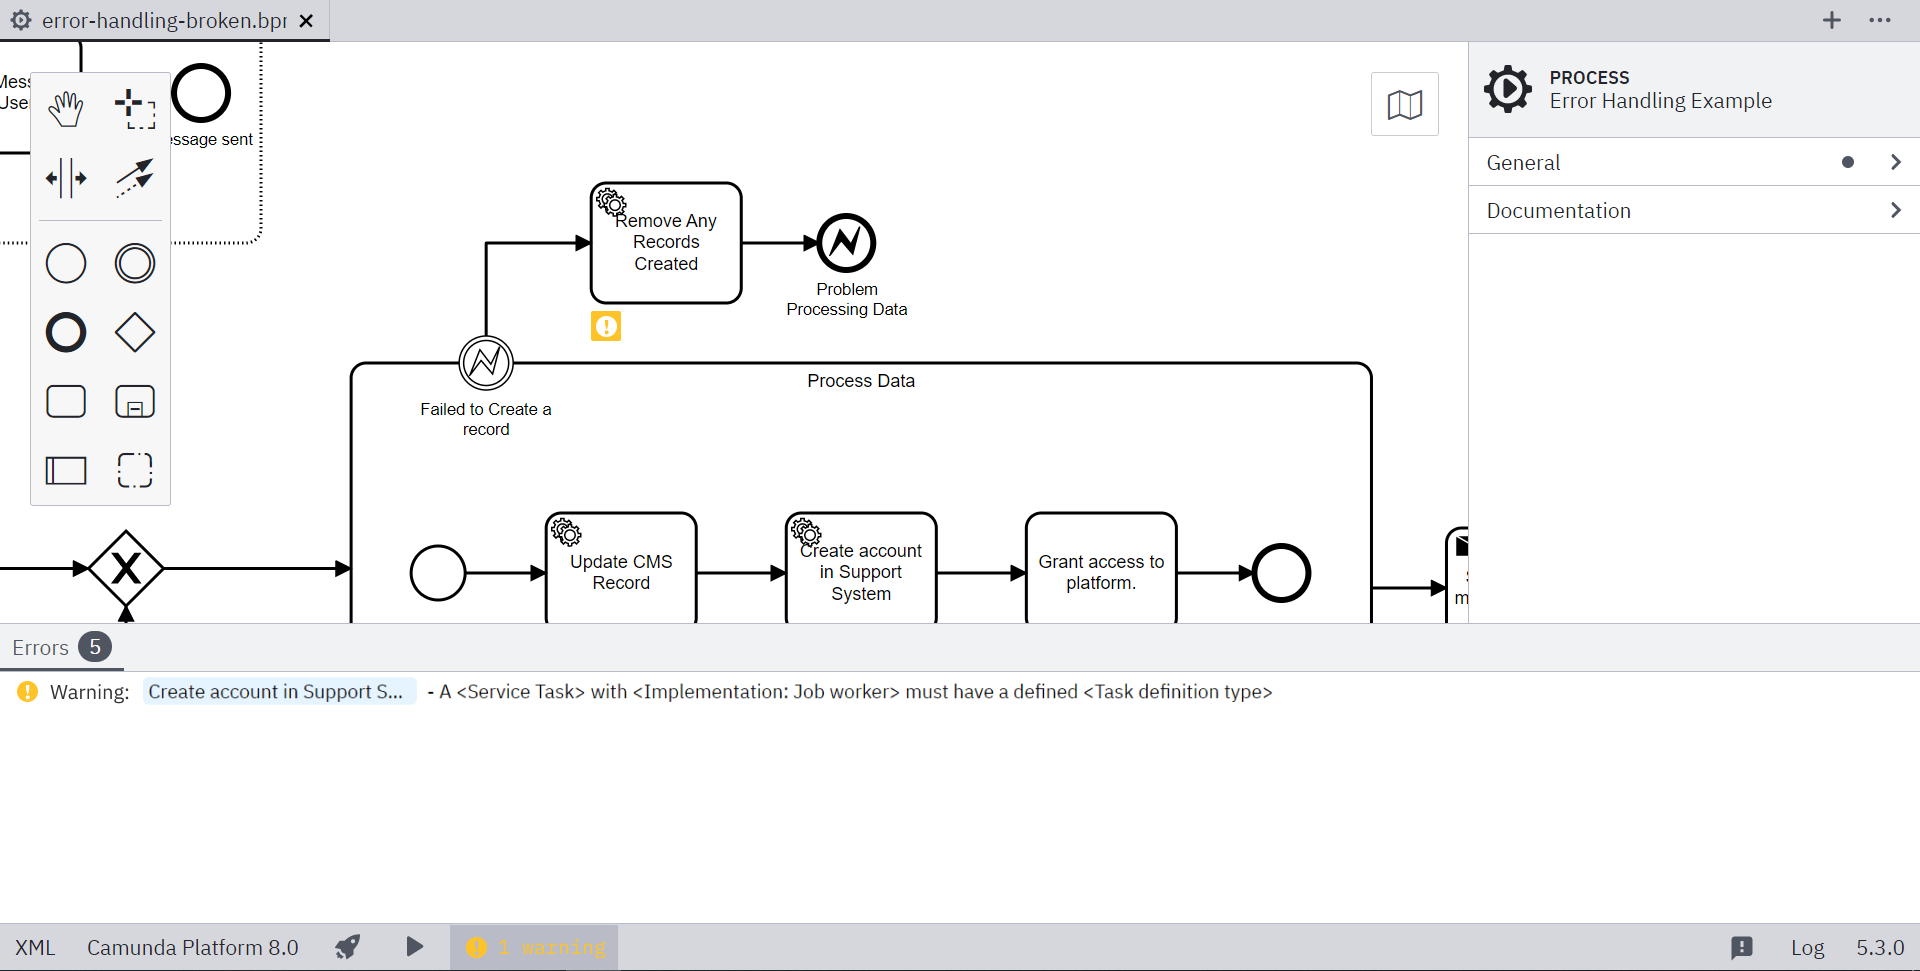Create a start event from the palette

tap(65, 263)
